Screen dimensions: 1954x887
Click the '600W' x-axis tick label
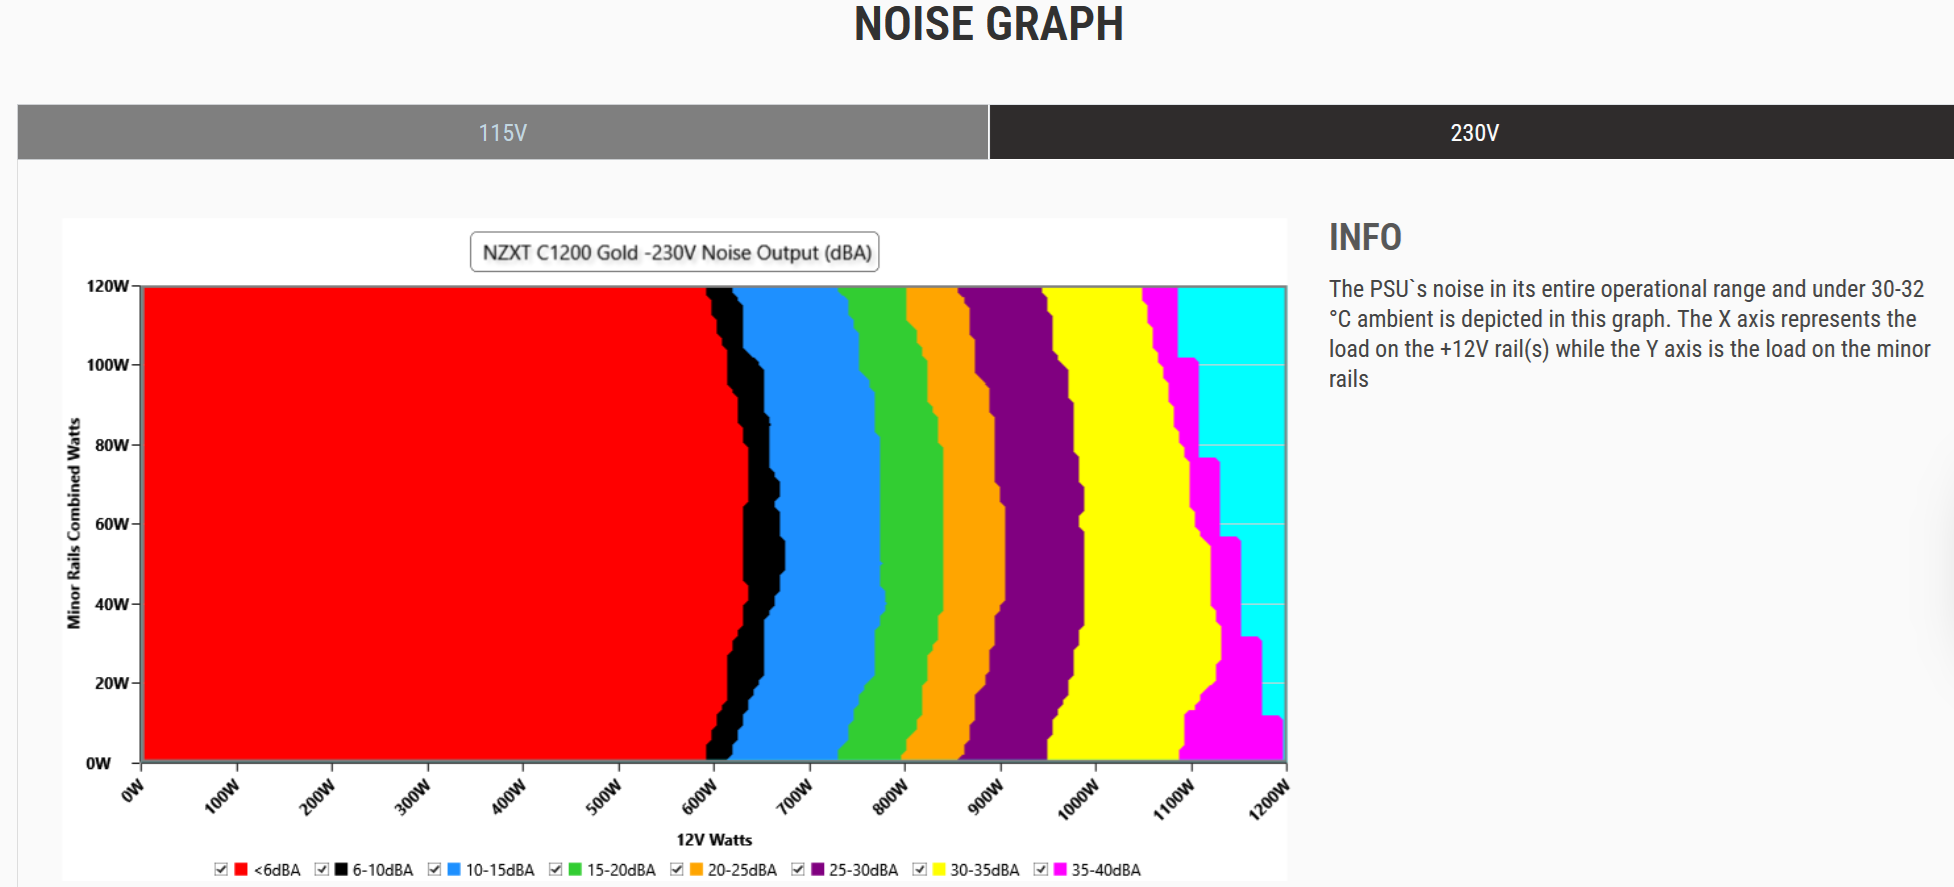click(699, 797)
